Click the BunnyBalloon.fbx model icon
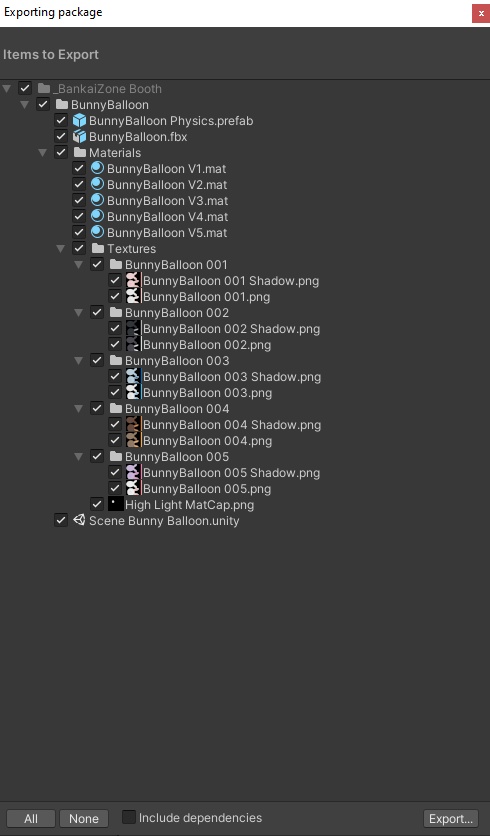490x836 pixels. coord(79,136)
